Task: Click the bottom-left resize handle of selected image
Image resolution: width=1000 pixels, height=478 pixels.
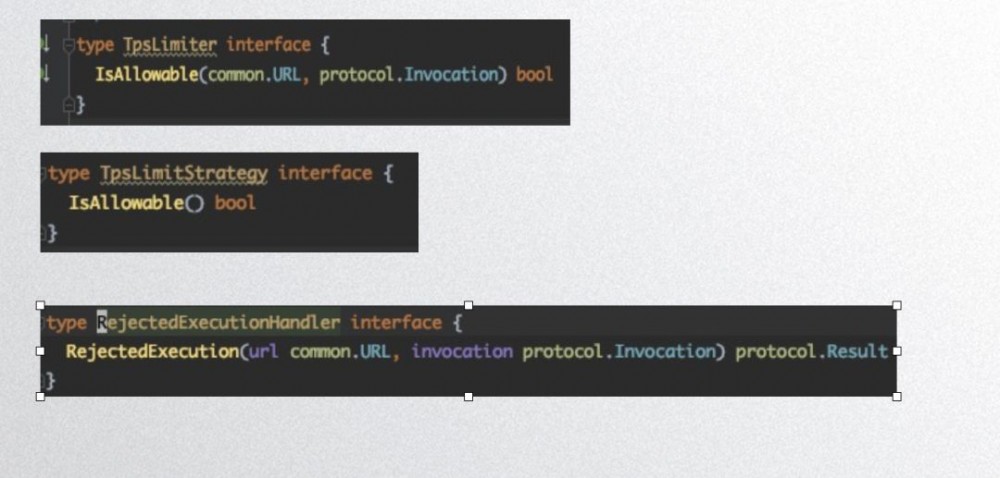Action: (40, 396)
